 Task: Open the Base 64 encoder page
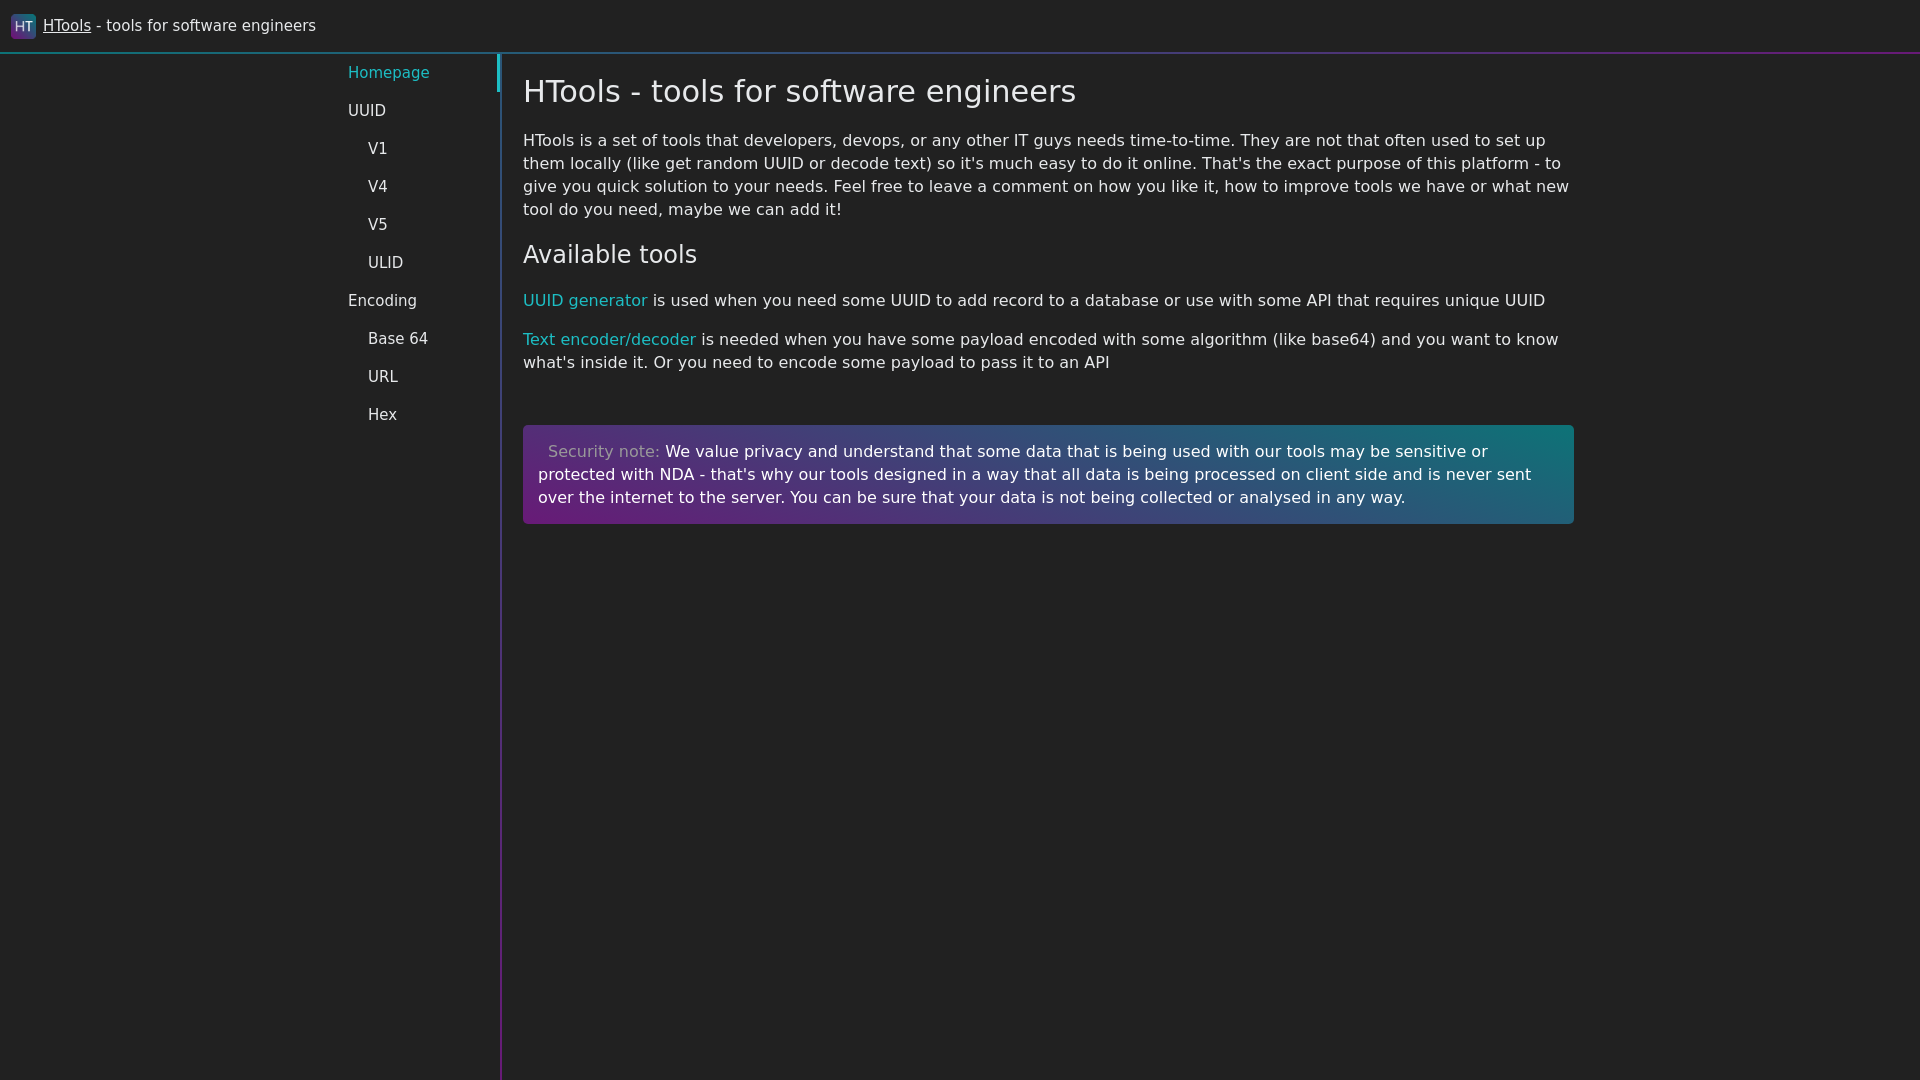(397, 339)
